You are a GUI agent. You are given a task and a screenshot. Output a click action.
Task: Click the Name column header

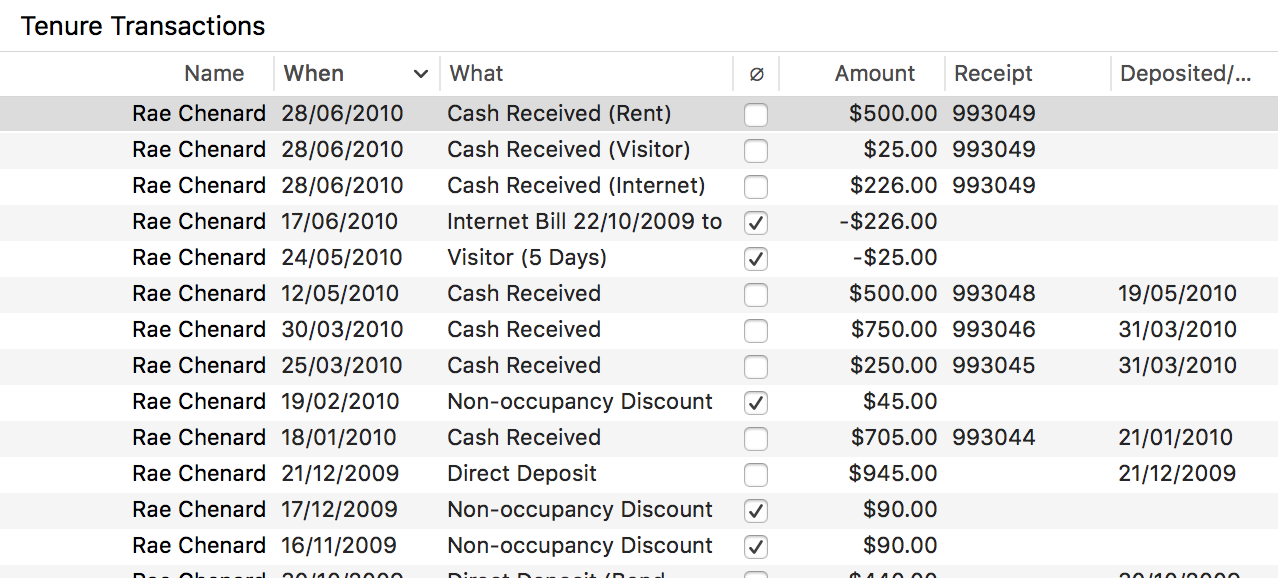click(214, 74)
